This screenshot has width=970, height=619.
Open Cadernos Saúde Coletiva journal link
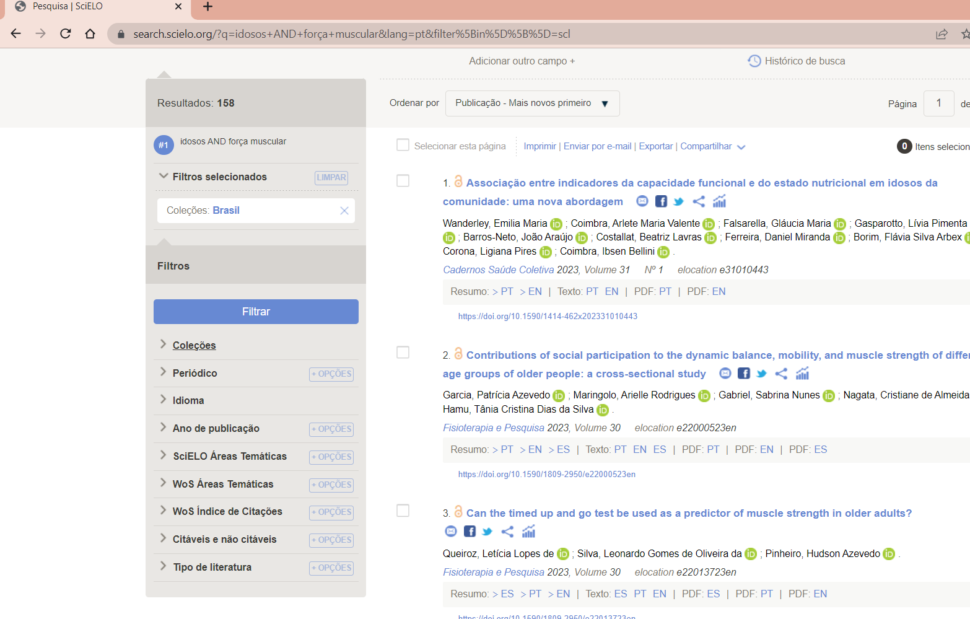tap(498, 270)
